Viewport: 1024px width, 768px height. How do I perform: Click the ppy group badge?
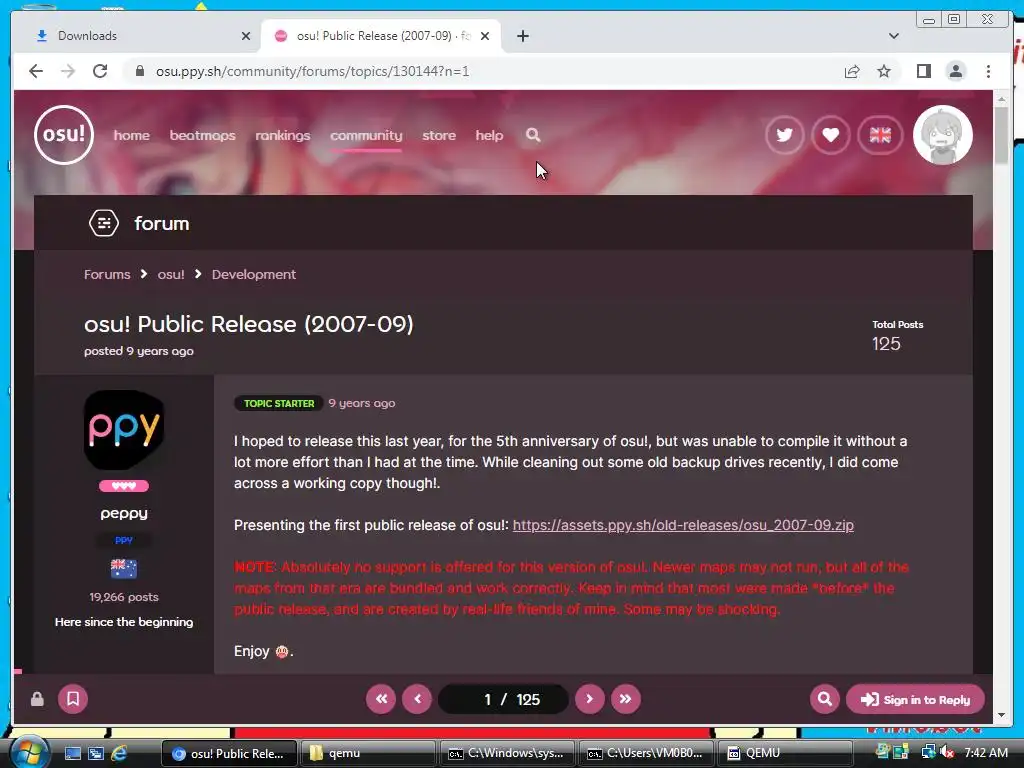(x=123, y=540)
